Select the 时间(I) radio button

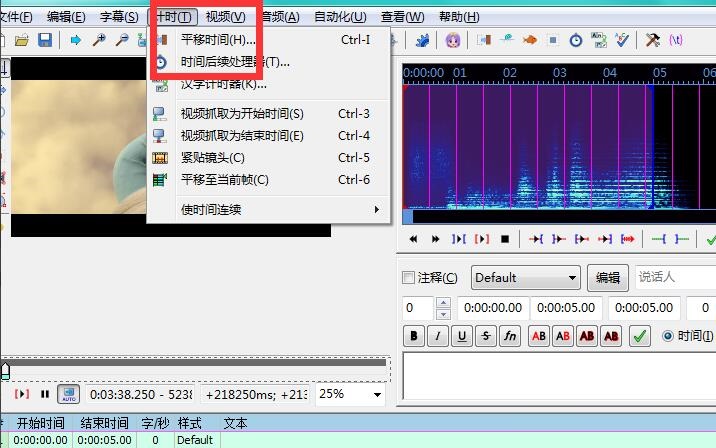click(x=668, y=336)
